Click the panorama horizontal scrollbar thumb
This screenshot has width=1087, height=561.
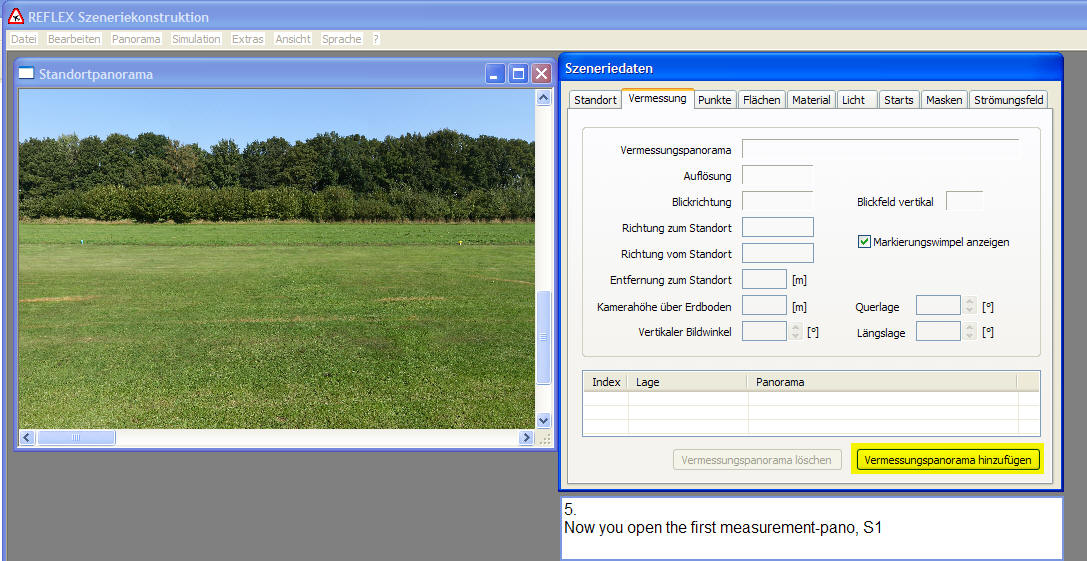pyautogui.click(x=76, y=438)
